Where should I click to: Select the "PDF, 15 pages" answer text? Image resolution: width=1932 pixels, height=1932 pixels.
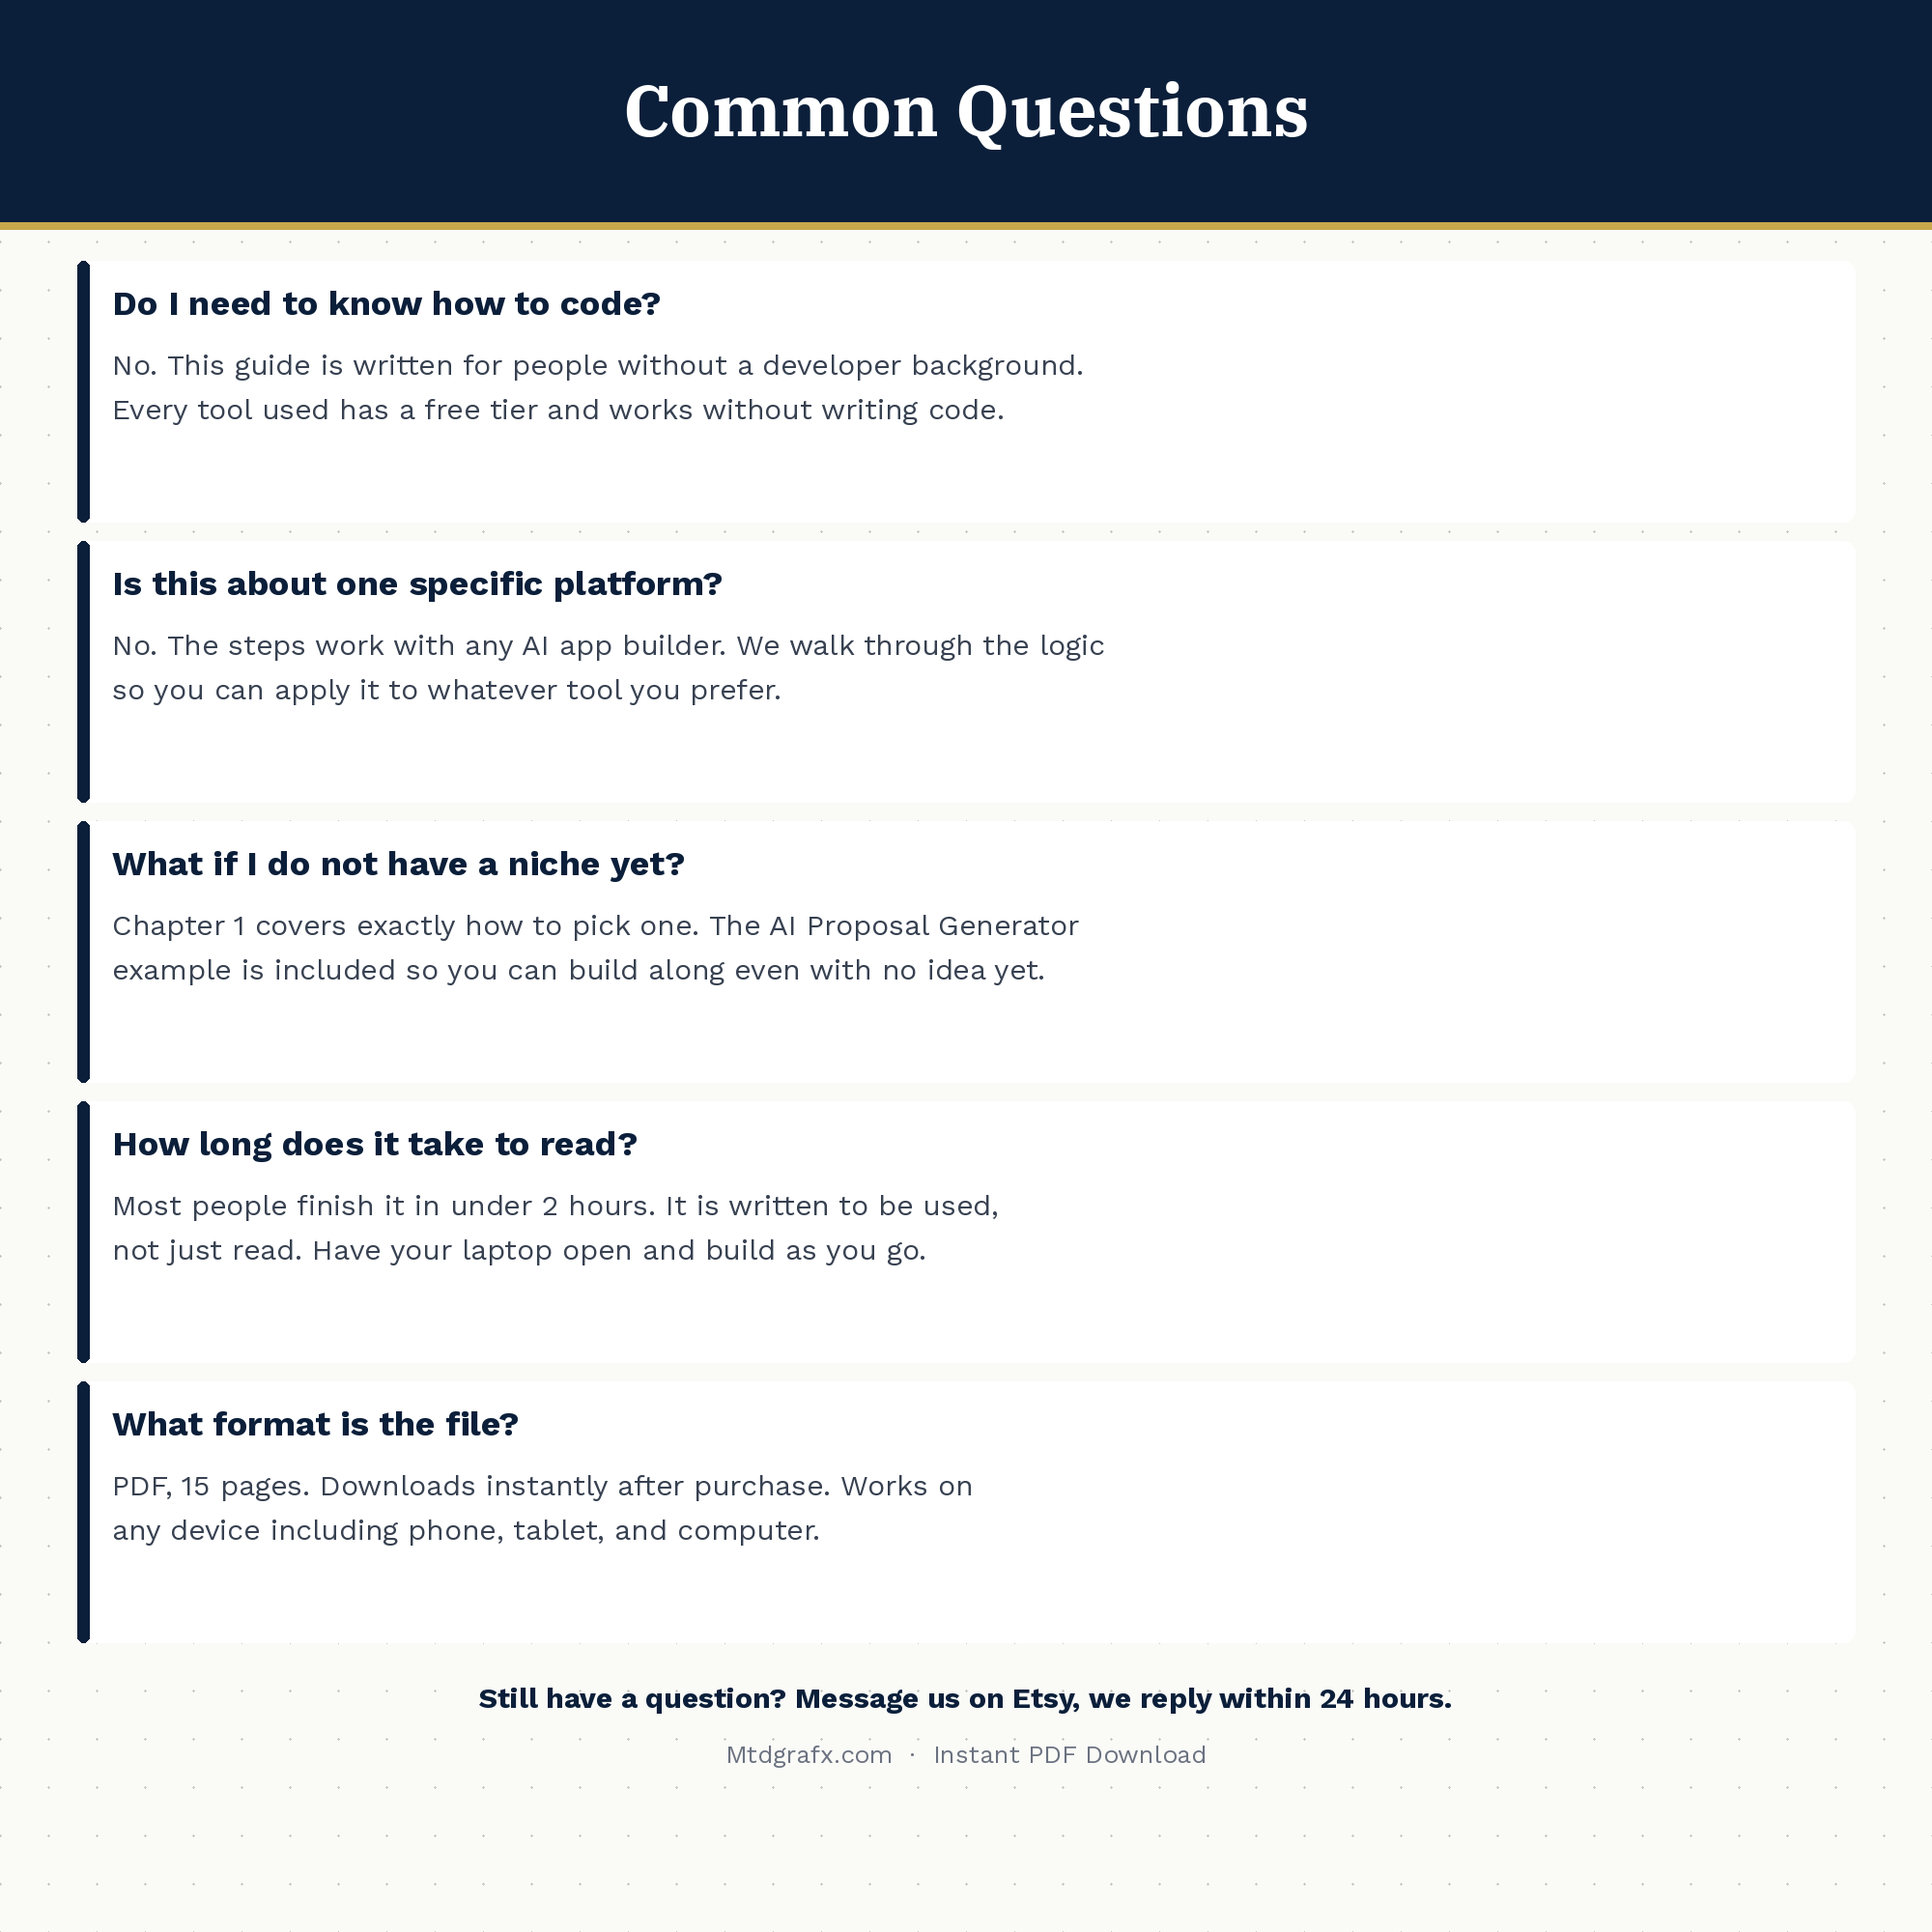pyautogui.click(x=542, y=1508)
